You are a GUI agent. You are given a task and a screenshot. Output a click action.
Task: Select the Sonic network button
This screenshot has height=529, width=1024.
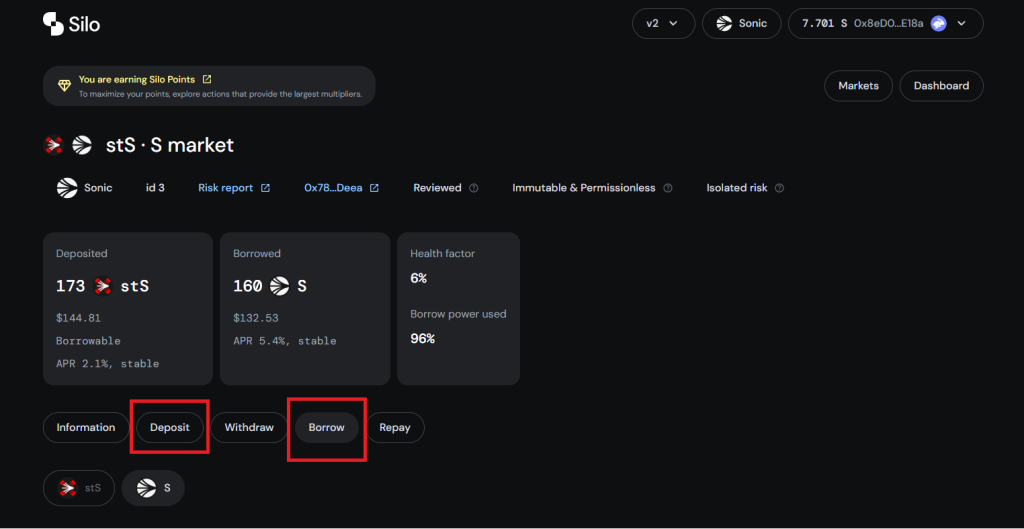(741, 24)
